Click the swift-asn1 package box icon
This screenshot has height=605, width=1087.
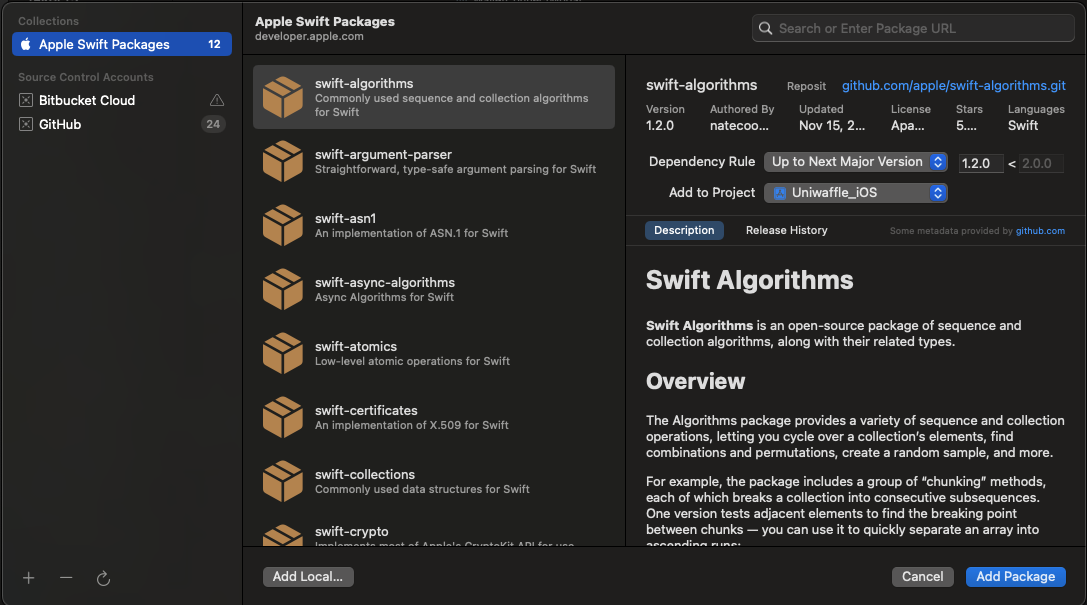(283, 225)
